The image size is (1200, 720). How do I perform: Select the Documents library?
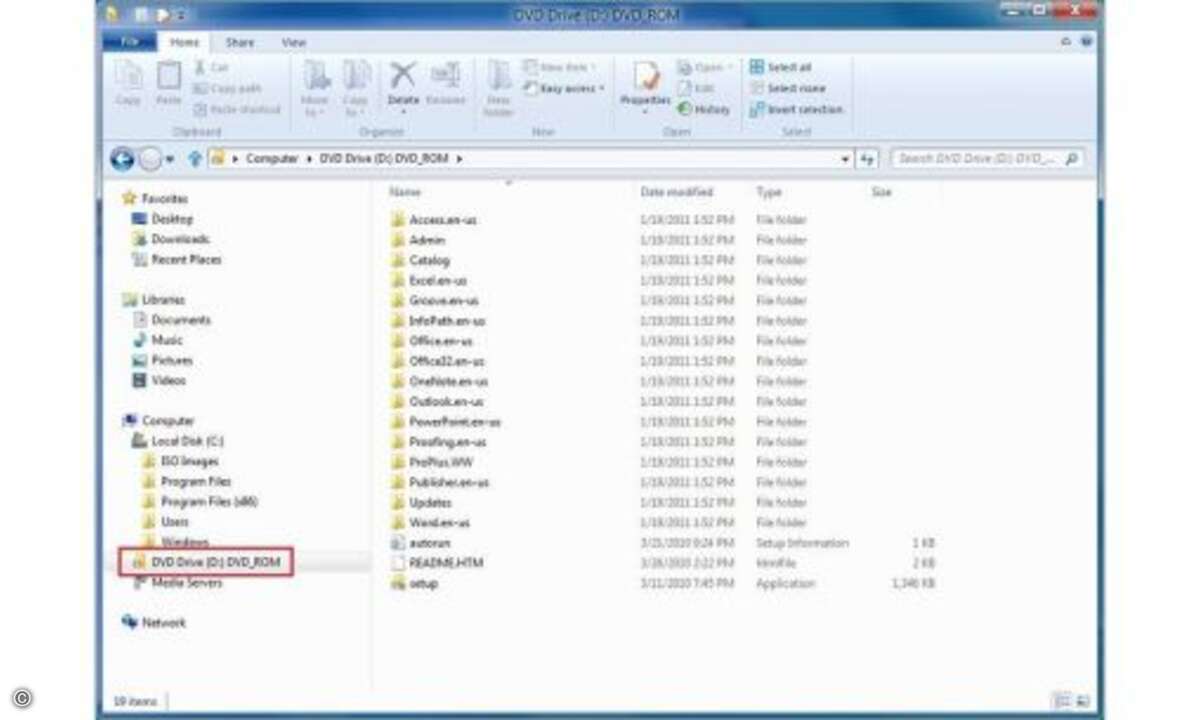pos(172,320)
